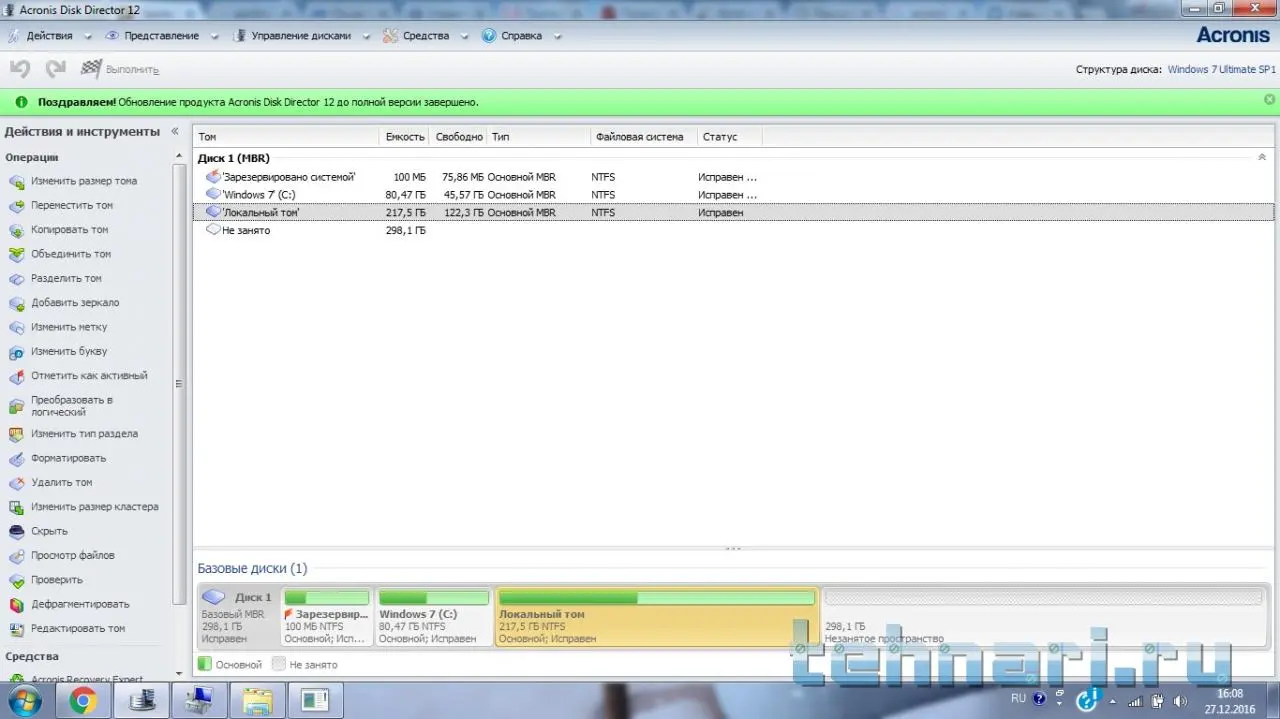Expand the dropdown arrow next to Действия
1280x719 pixels.
point(88,37)
